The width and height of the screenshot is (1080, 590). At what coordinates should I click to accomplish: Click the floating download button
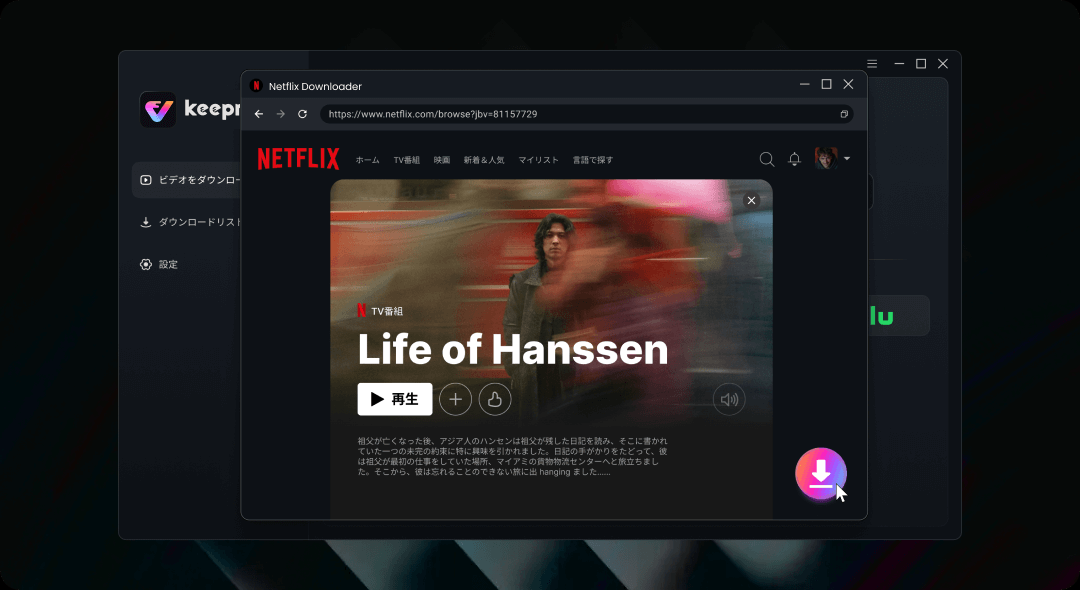[x=820, y=474]
